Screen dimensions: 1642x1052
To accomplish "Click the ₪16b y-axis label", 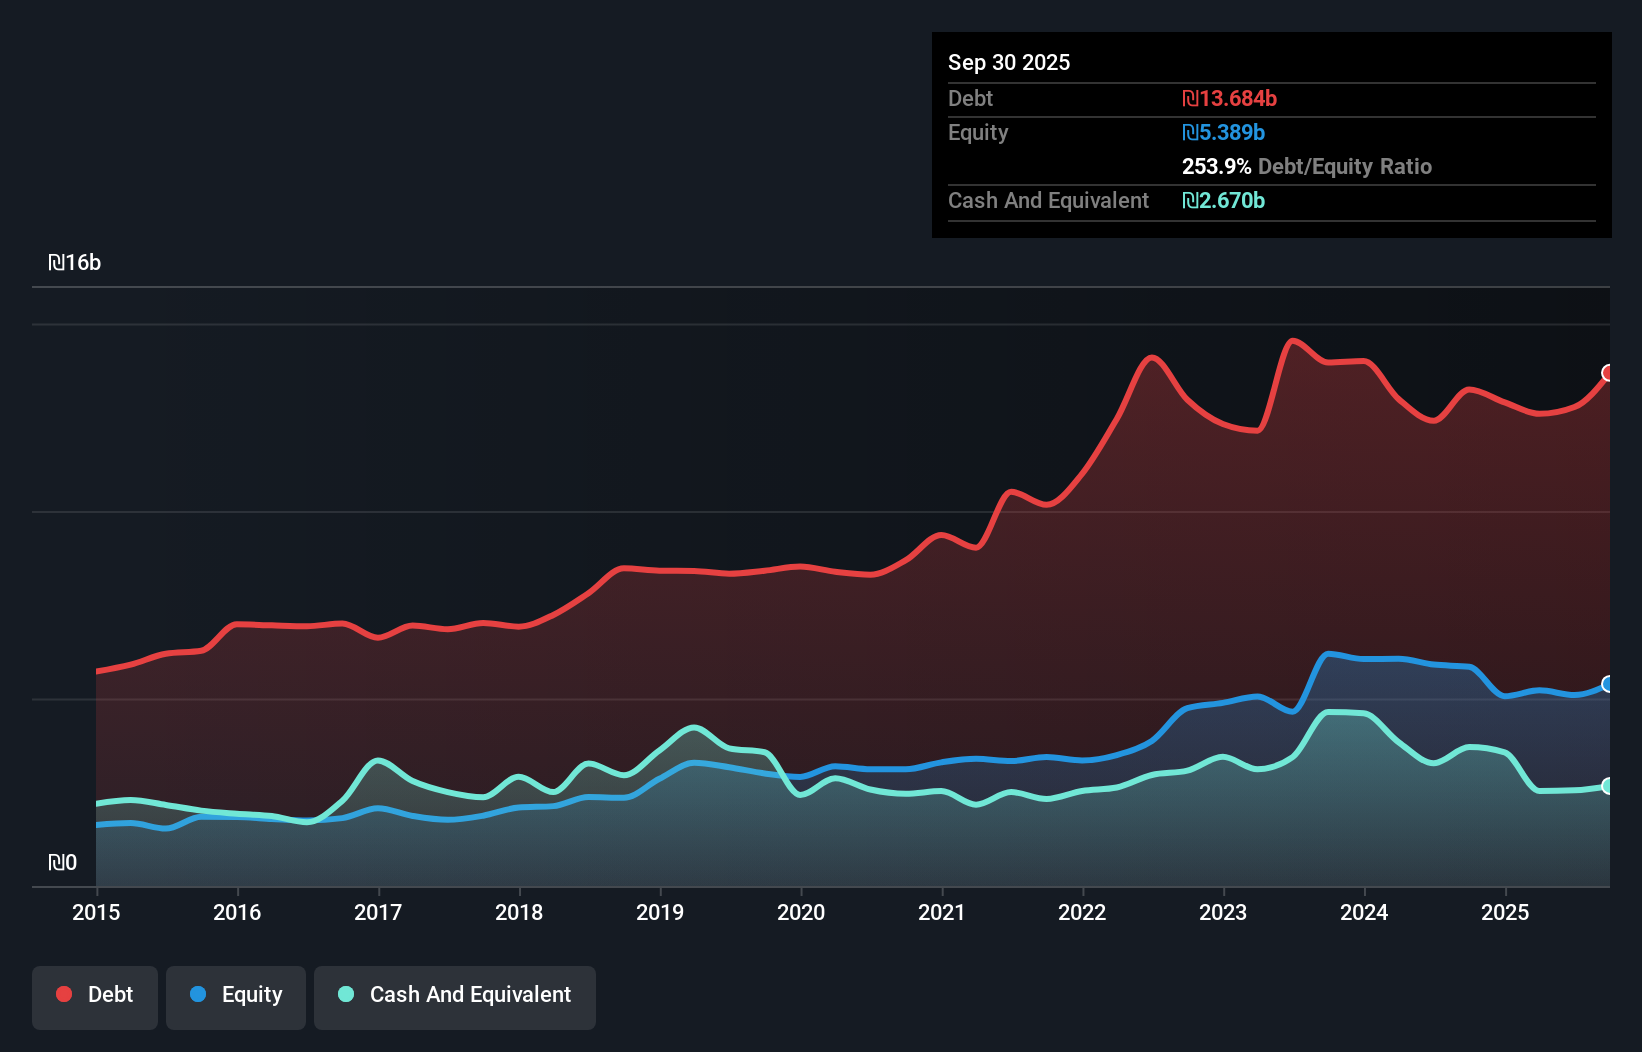I will coord(75,263).
